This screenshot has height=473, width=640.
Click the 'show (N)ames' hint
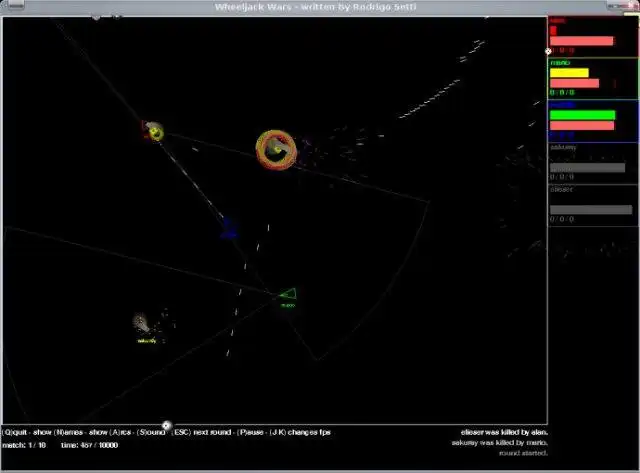tap(58, 432)
